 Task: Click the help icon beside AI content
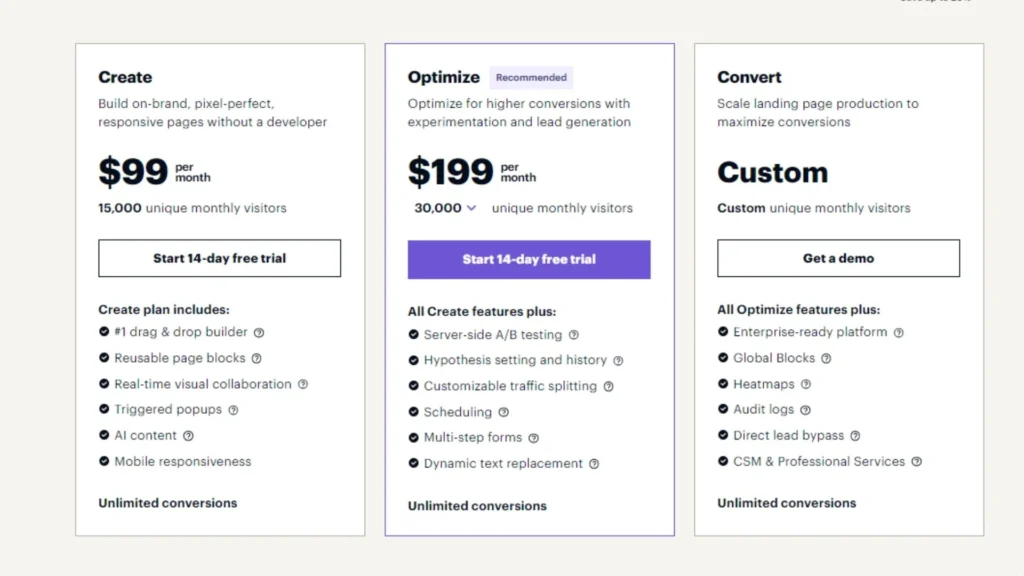[189, 435]
